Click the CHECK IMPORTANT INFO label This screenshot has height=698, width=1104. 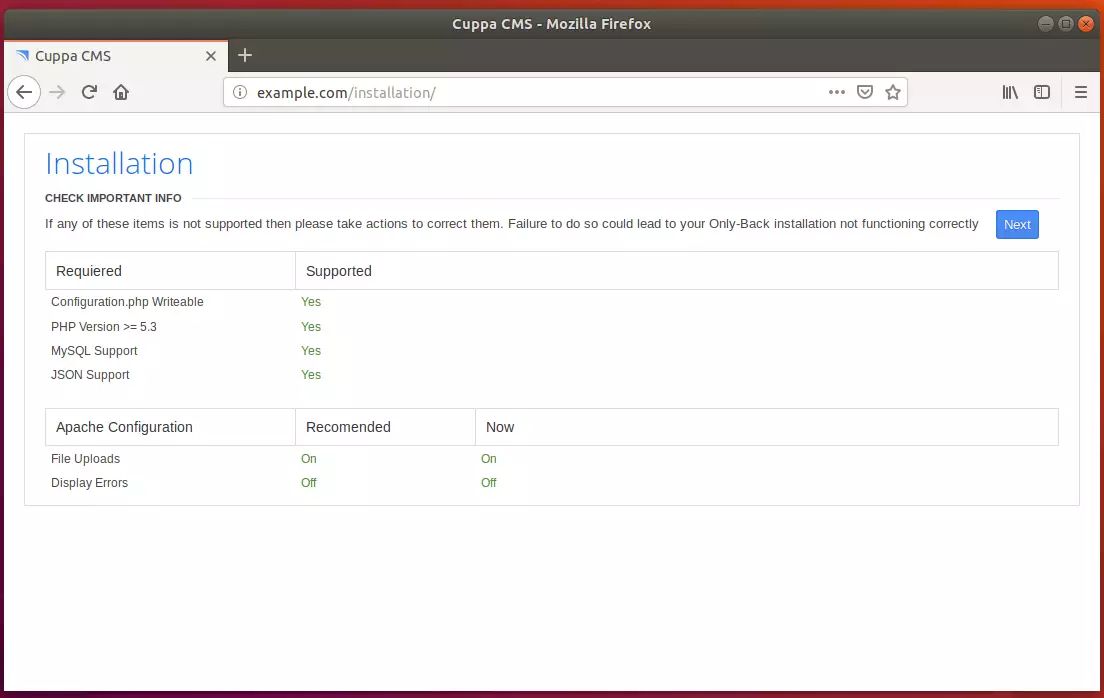113,198
